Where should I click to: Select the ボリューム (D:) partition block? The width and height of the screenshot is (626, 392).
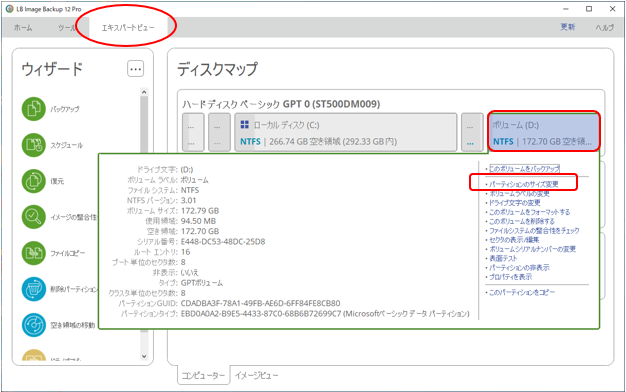544,131
